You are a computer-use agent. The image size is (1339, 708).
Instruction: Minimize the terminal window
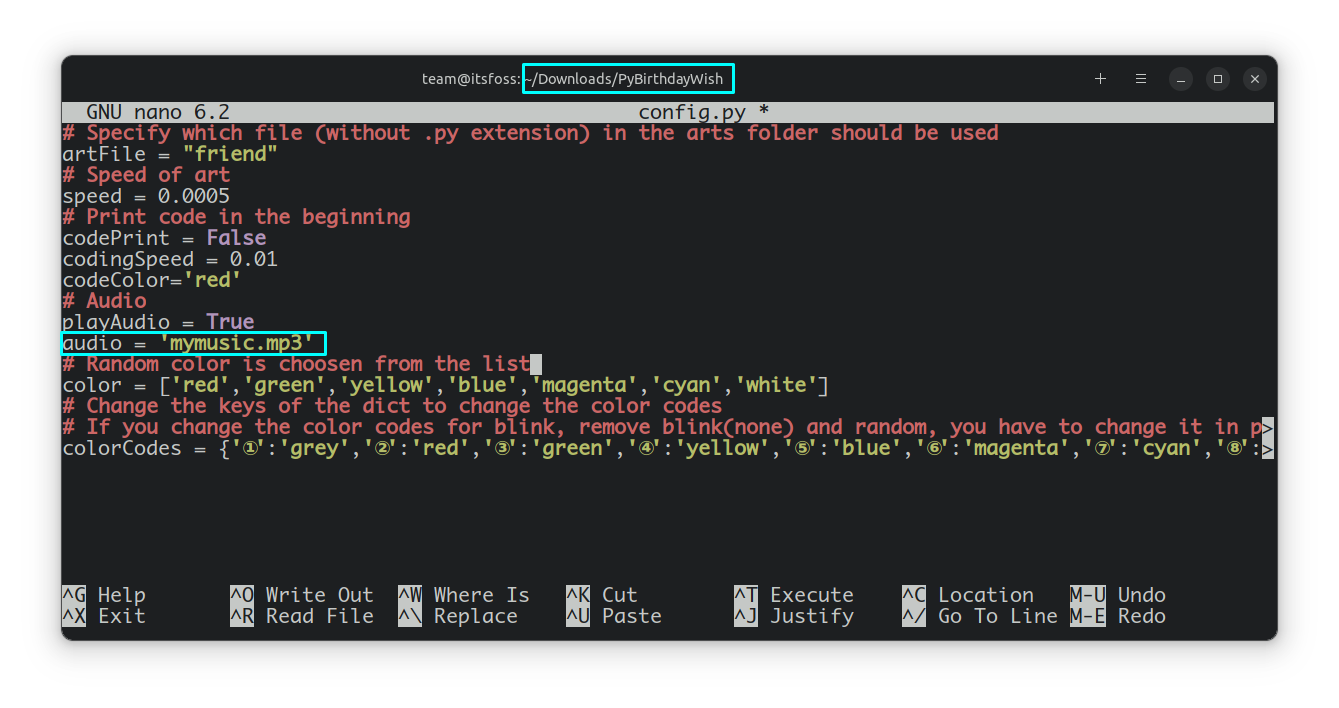tap(1180, 78)
